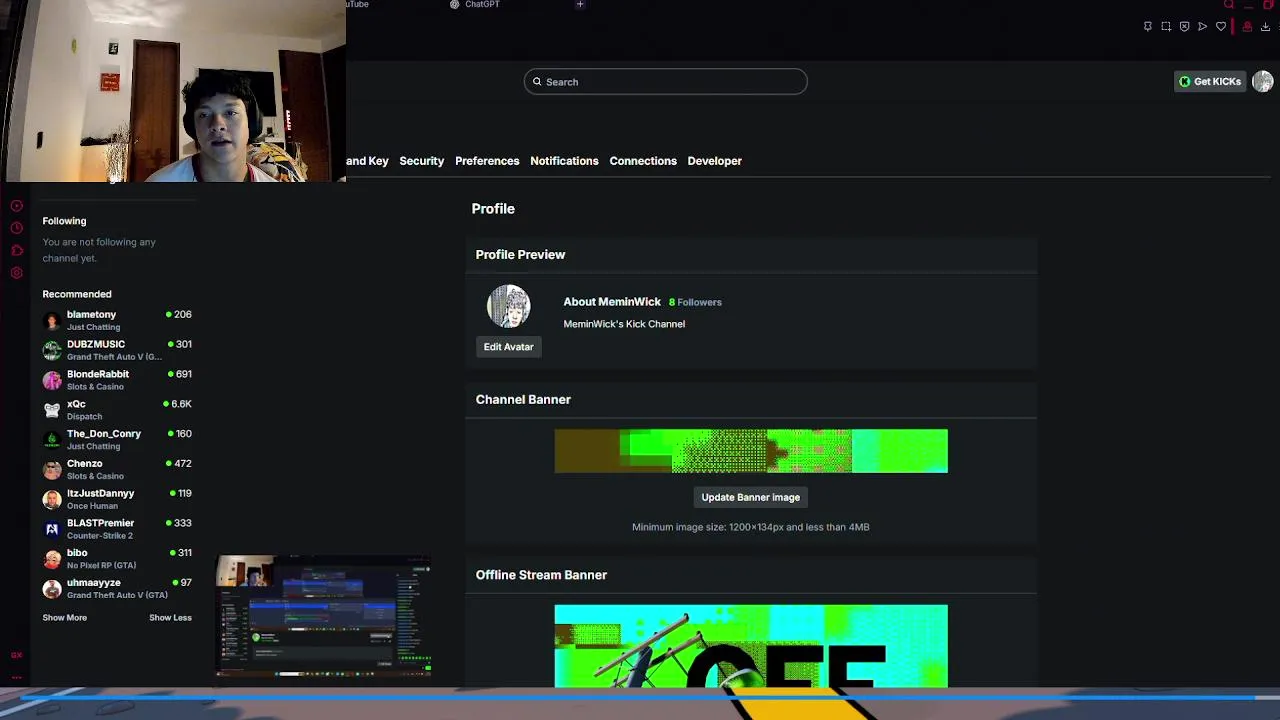Click xQc's channel avatar

pos(52,410)
